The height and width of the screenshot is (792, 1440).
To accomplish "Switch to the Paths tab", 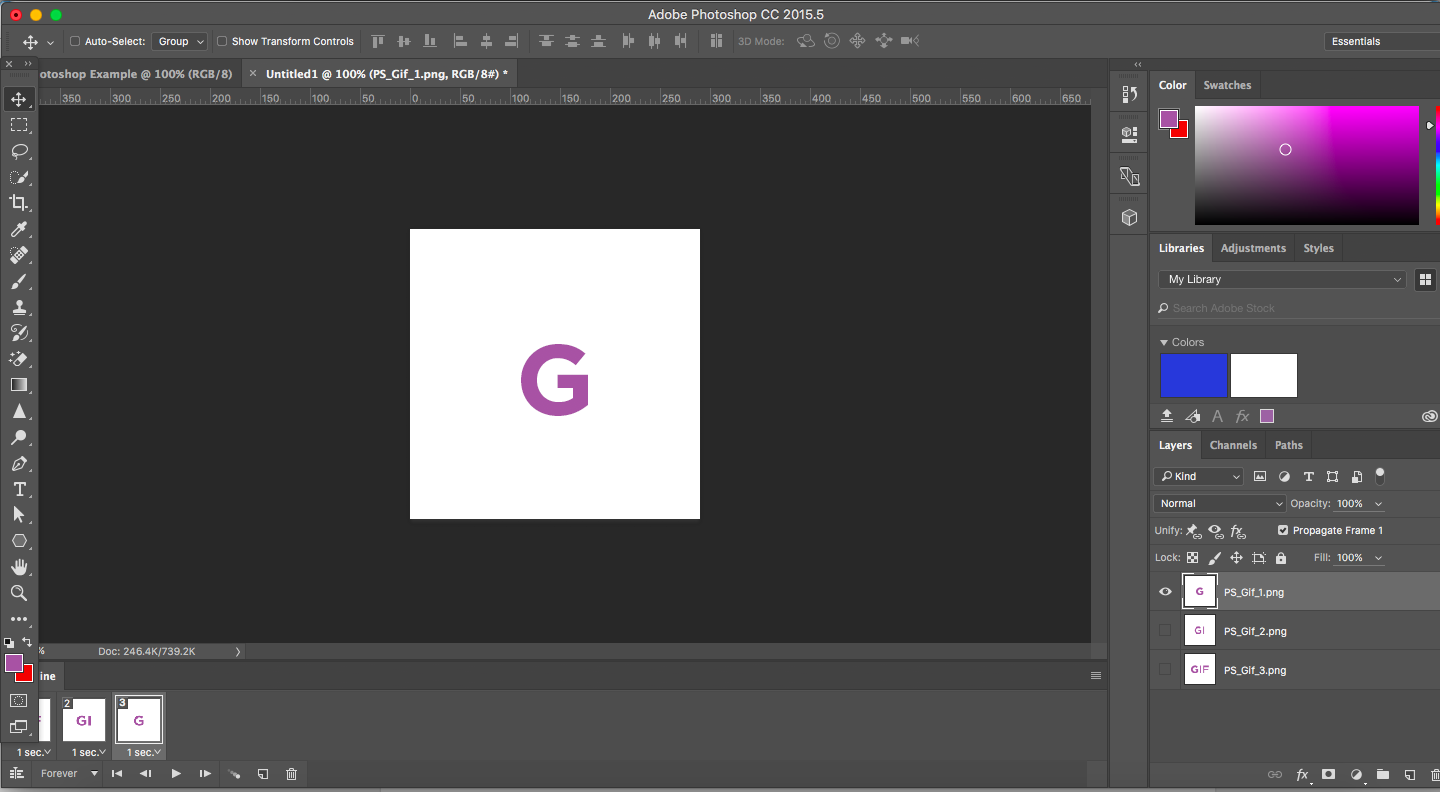I will (1289, 445).
